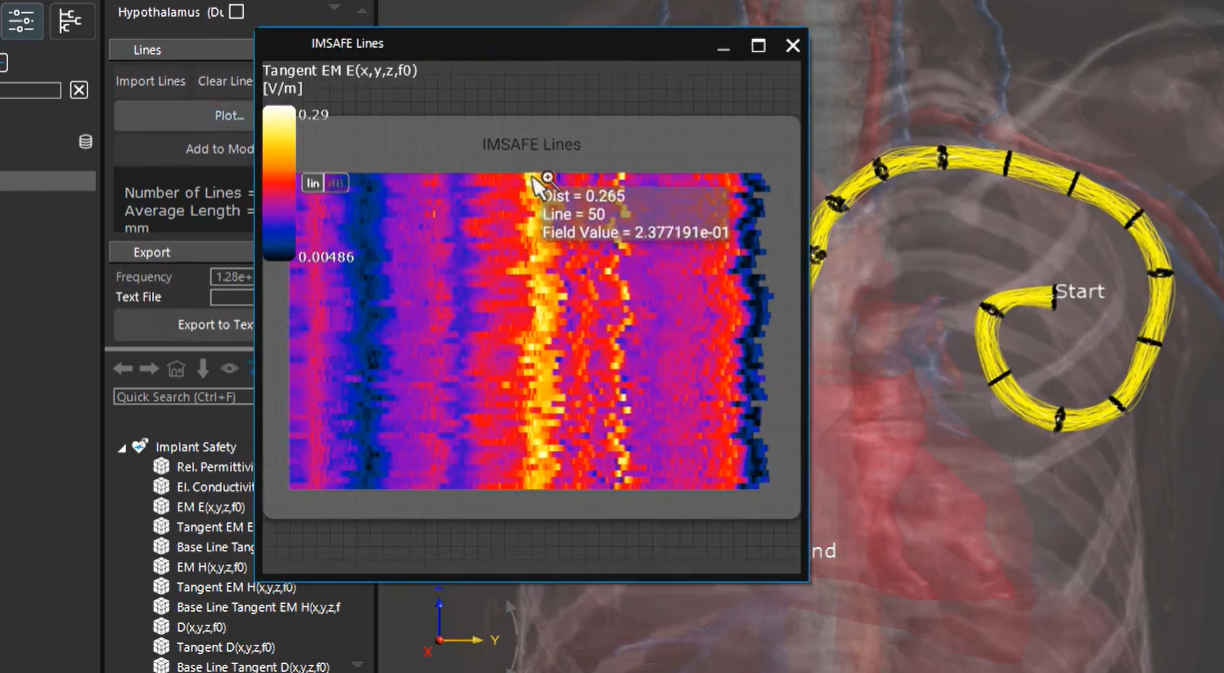The height and width of the screenshot is (673, 1224).
Task: Maximize the IMSAFE Lines window
Action: pos(758,45)
